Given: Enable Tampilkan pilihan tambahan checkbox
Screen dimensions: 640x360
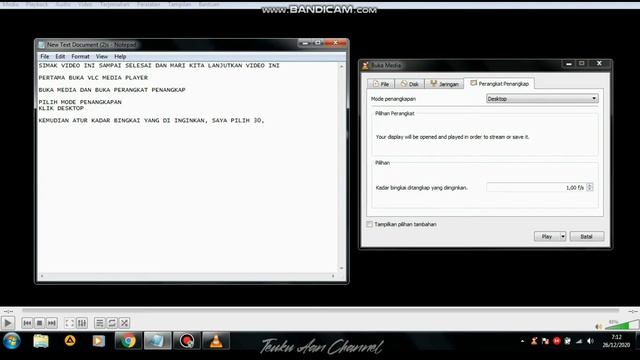Looking at the screenshot, I should (x=369, y=224).
